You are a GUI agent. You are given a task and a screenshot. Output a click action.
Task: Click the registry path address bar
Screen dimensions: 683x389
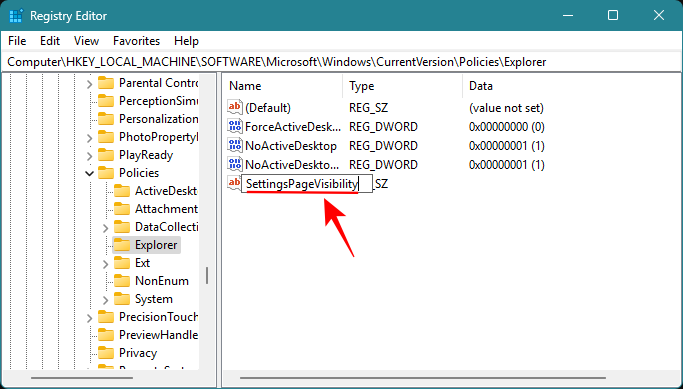[x=342, y=62]
